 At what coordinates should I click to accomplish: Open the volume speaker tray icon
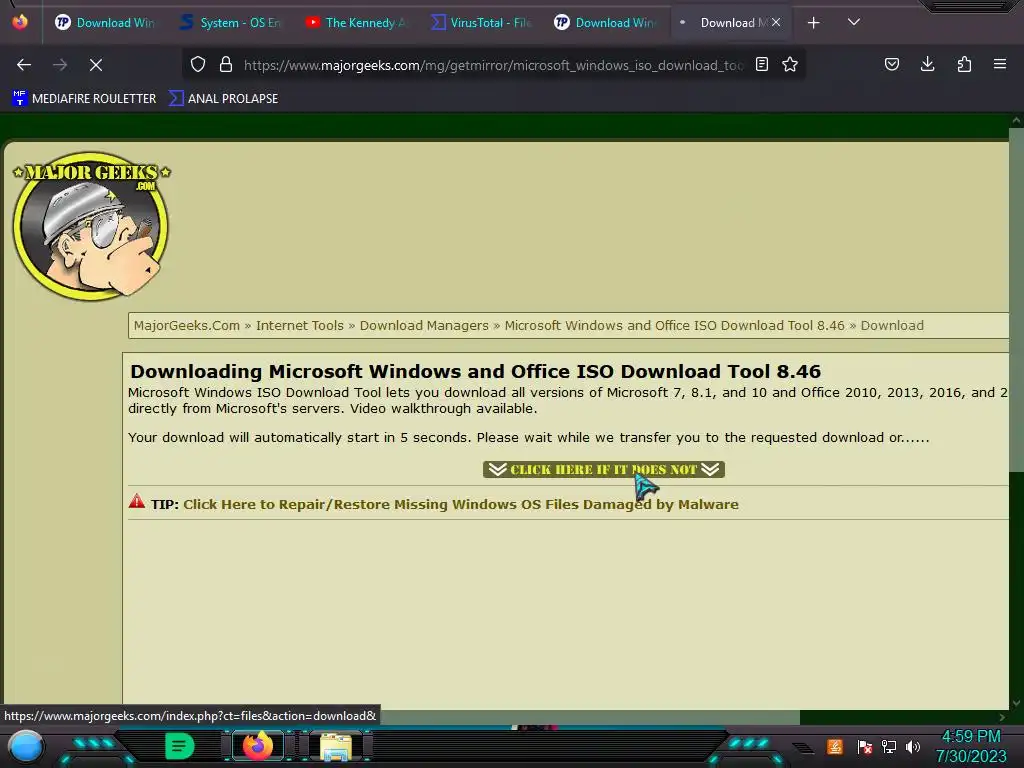[x=913, y=746]
